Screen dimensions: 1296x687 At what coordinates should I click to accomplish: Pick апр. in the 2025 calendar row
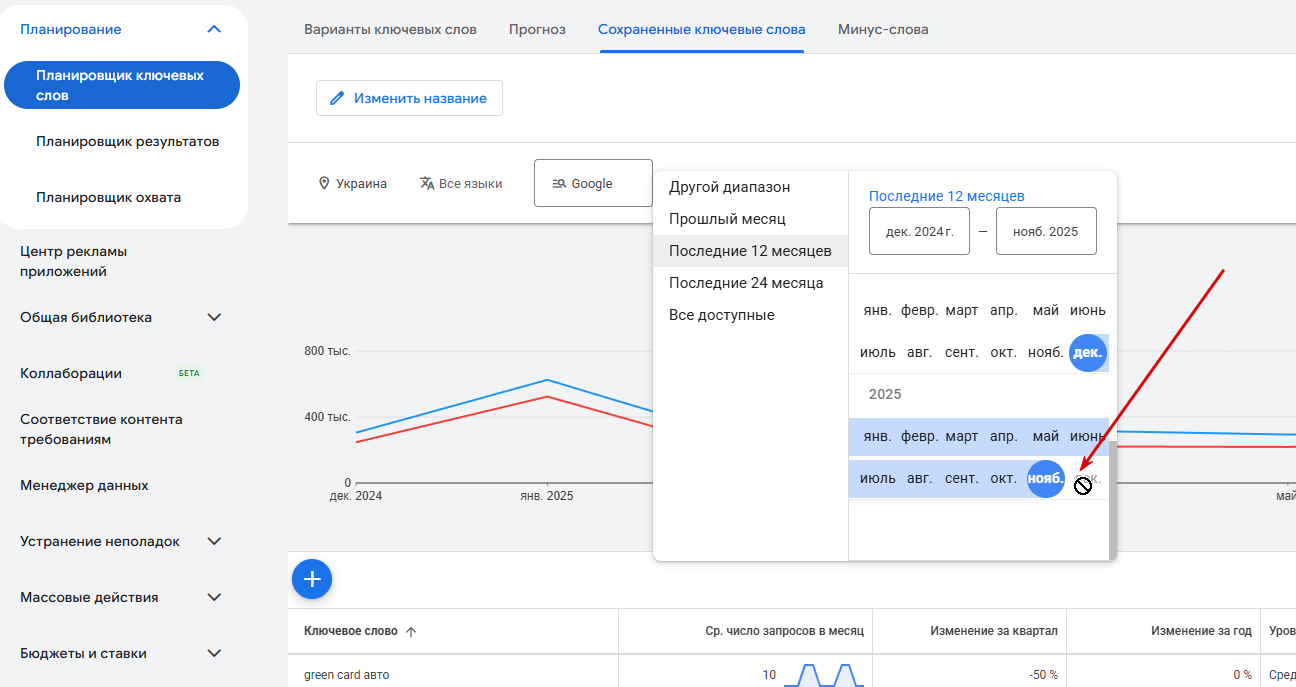pos(1004,437)
